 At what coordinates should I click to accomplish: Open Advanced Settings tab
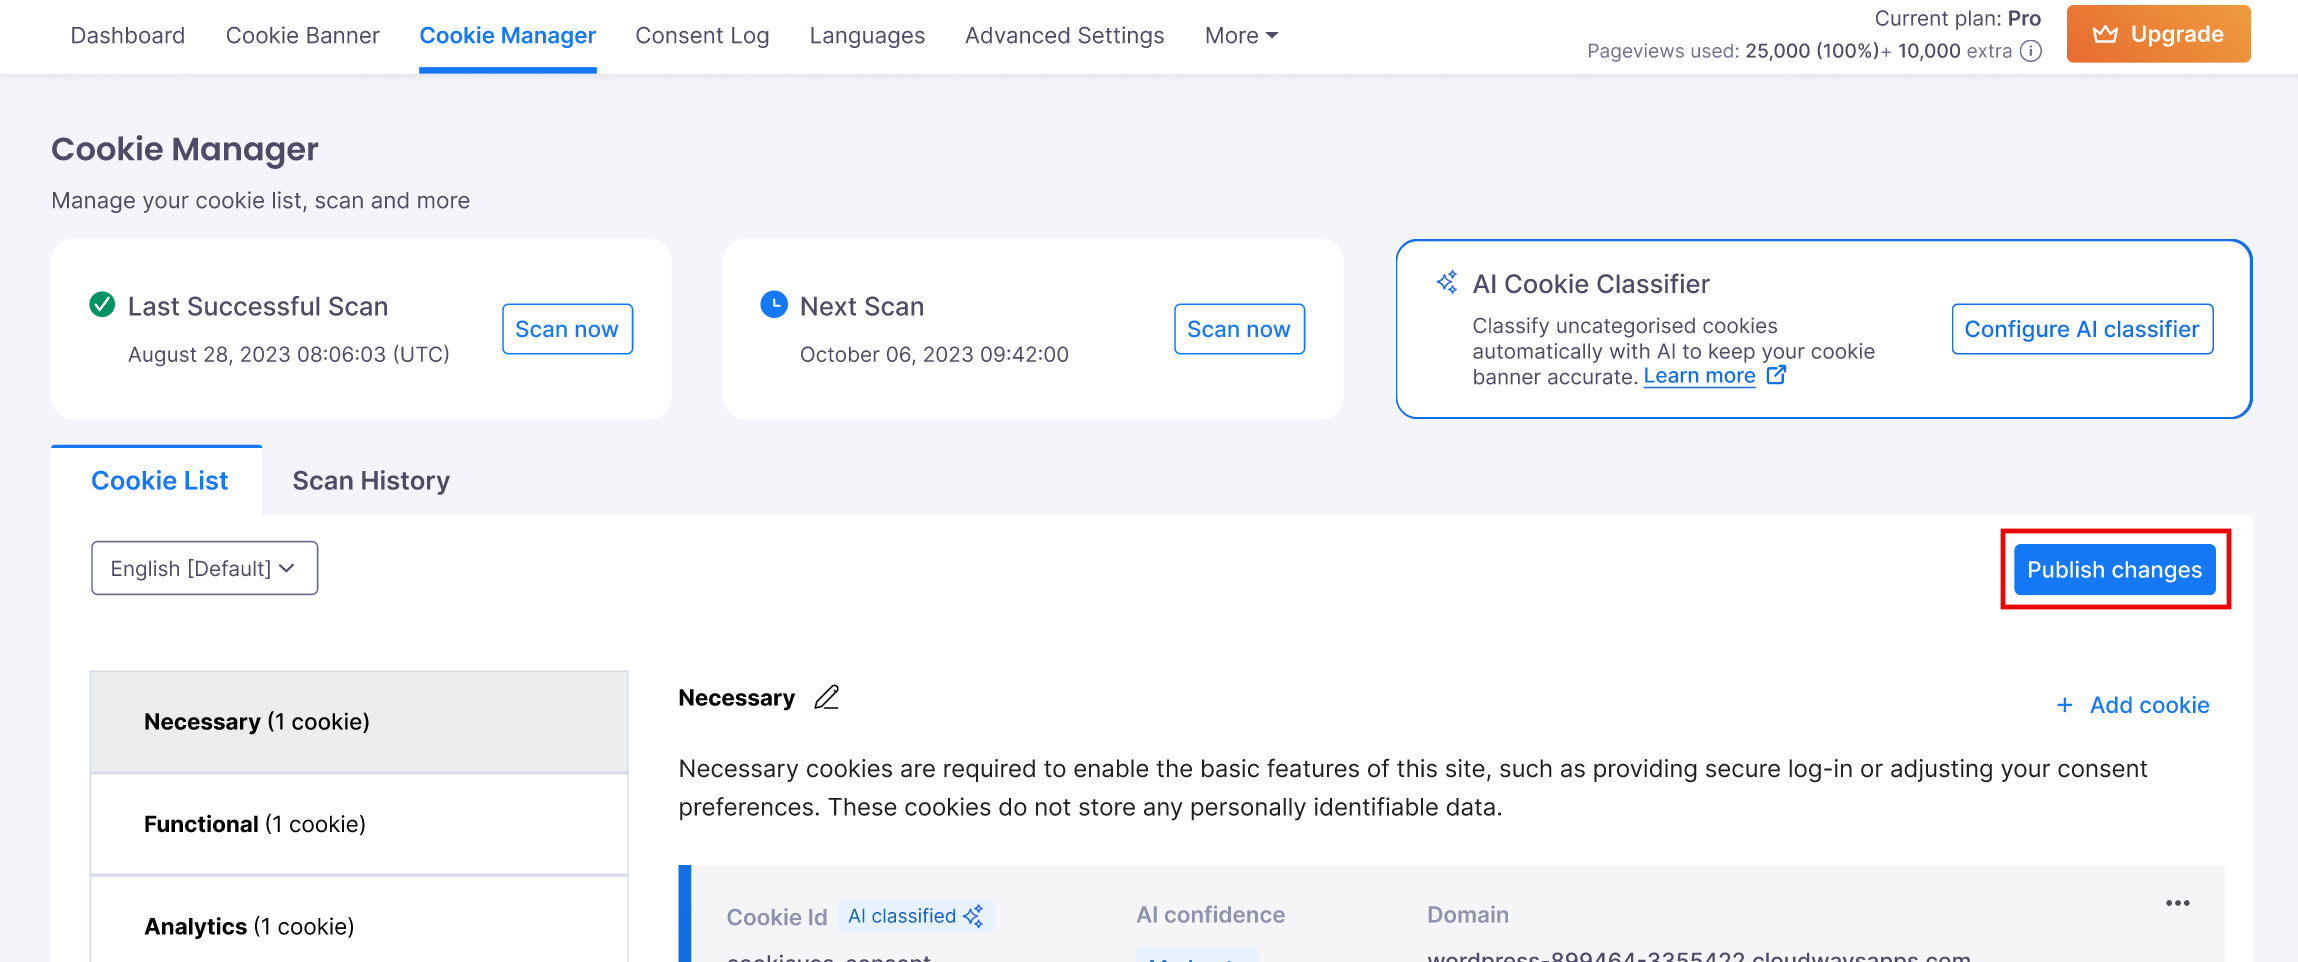point(1065,36)
